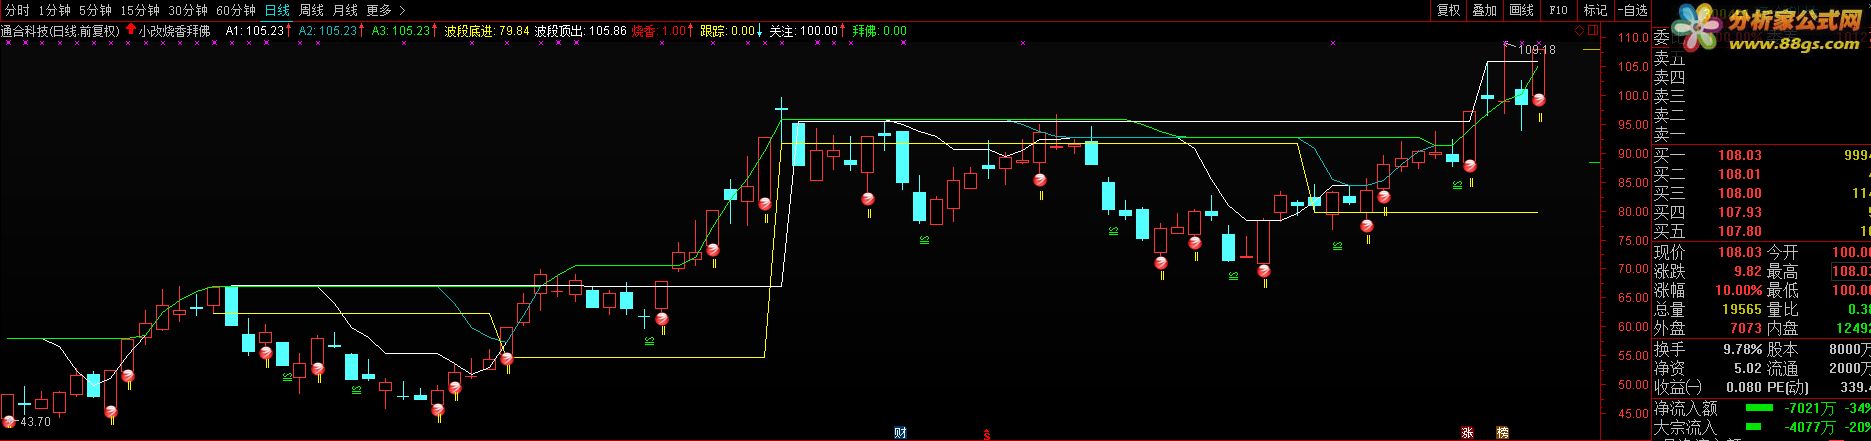Open the 画线 drawing tools button

pos(1521,10)
